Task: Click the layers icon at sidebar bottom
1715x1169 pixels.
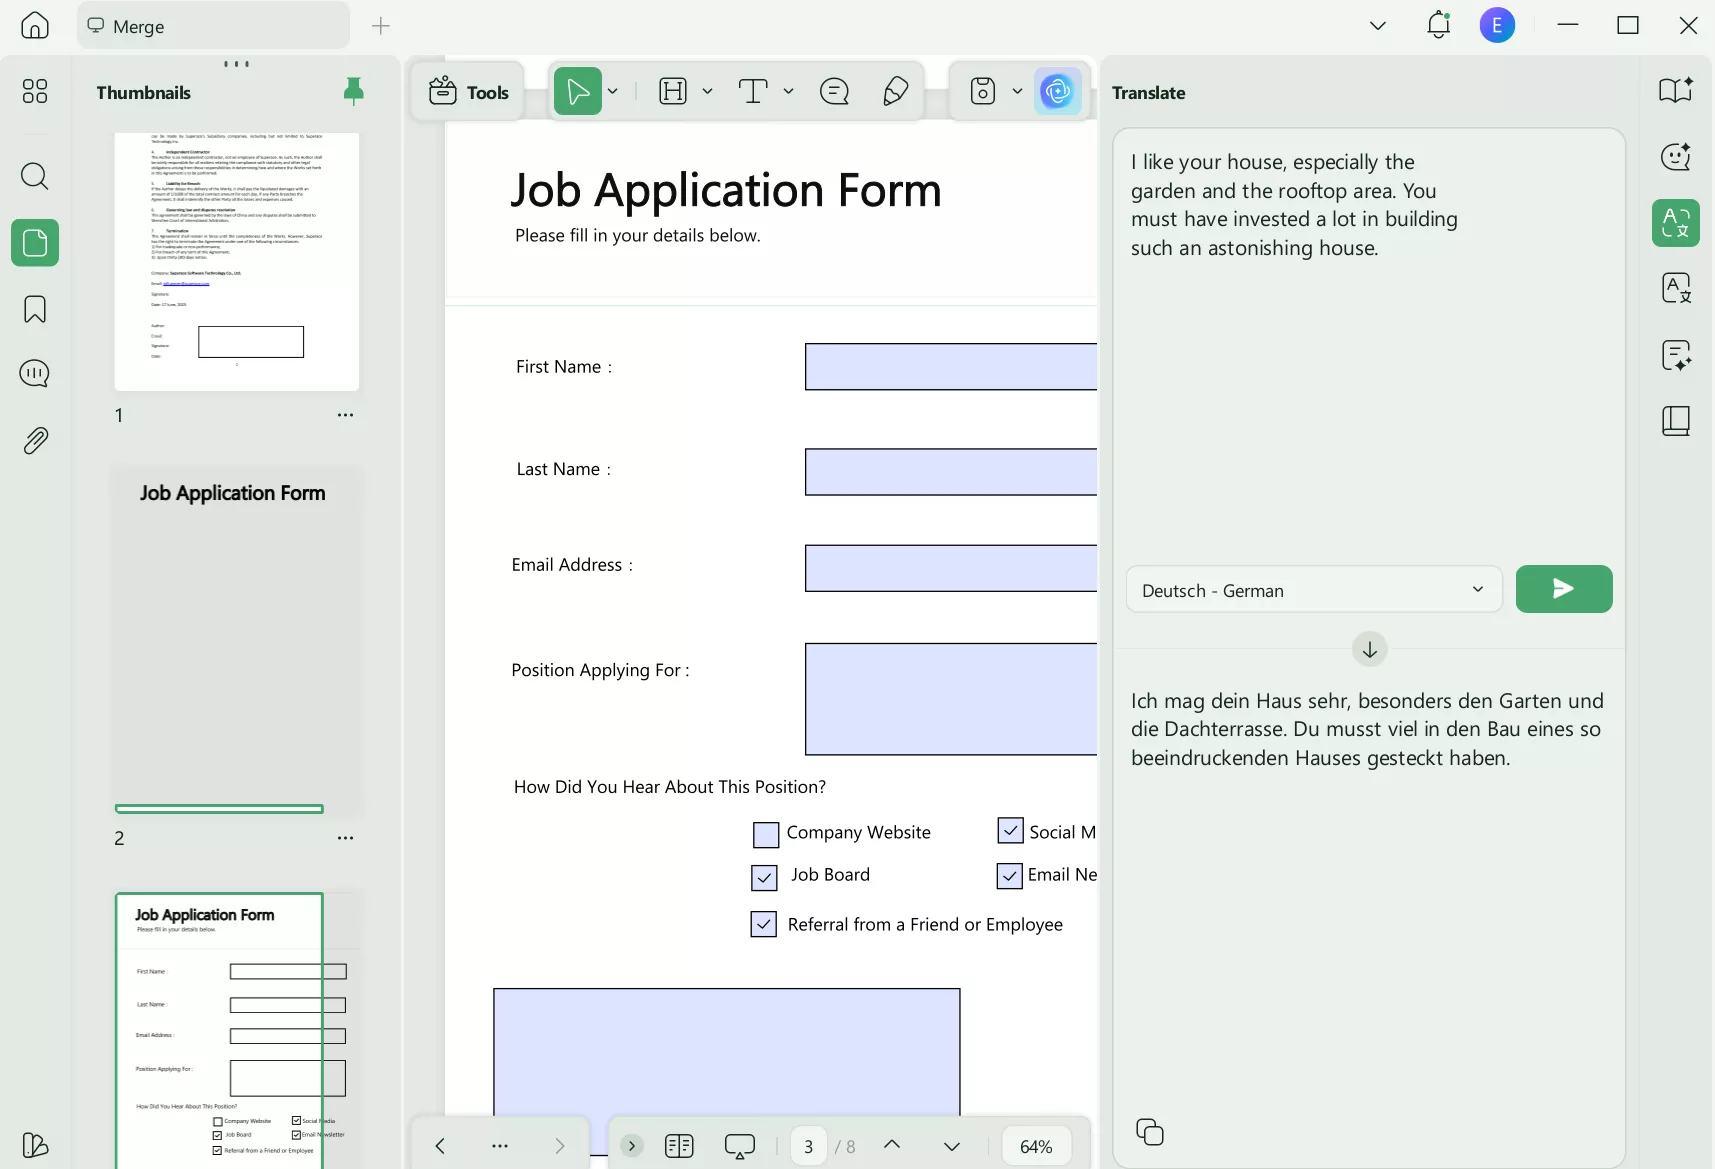Action: coord(35,1145)
